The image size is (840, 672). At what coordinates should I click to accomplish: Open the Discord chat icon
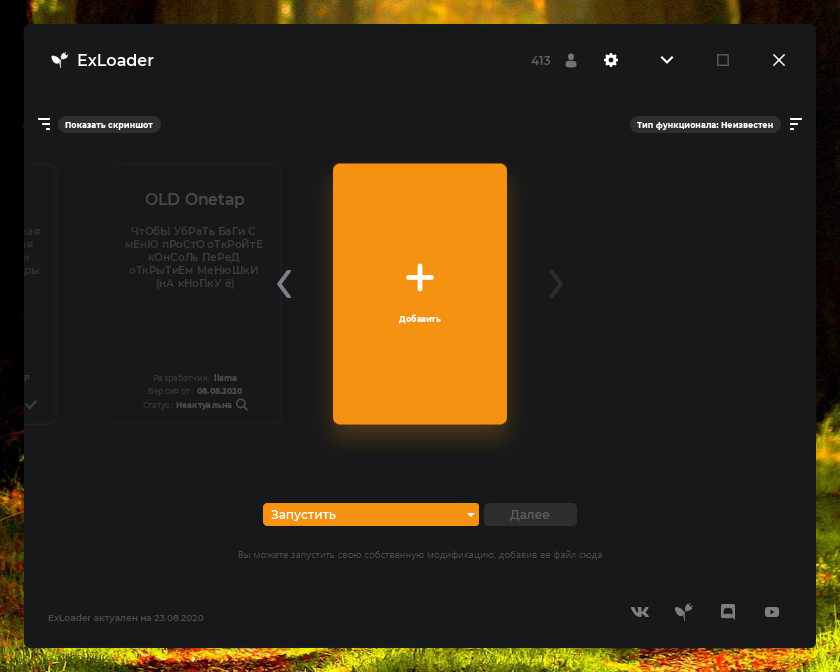(728, 612)
